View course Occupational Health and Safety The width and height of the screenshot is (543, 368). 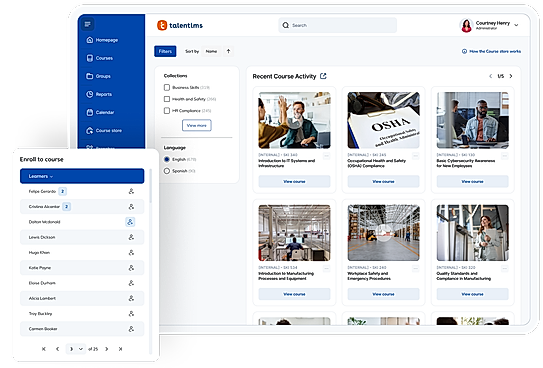[383, 181]
